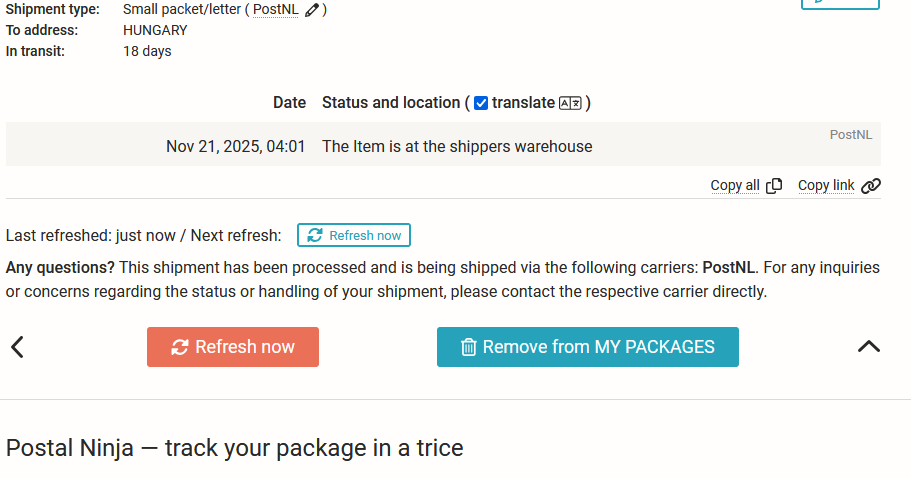Click the gray PostNL label in the status row
911x478 pixels.
click(x=852, y=134)
